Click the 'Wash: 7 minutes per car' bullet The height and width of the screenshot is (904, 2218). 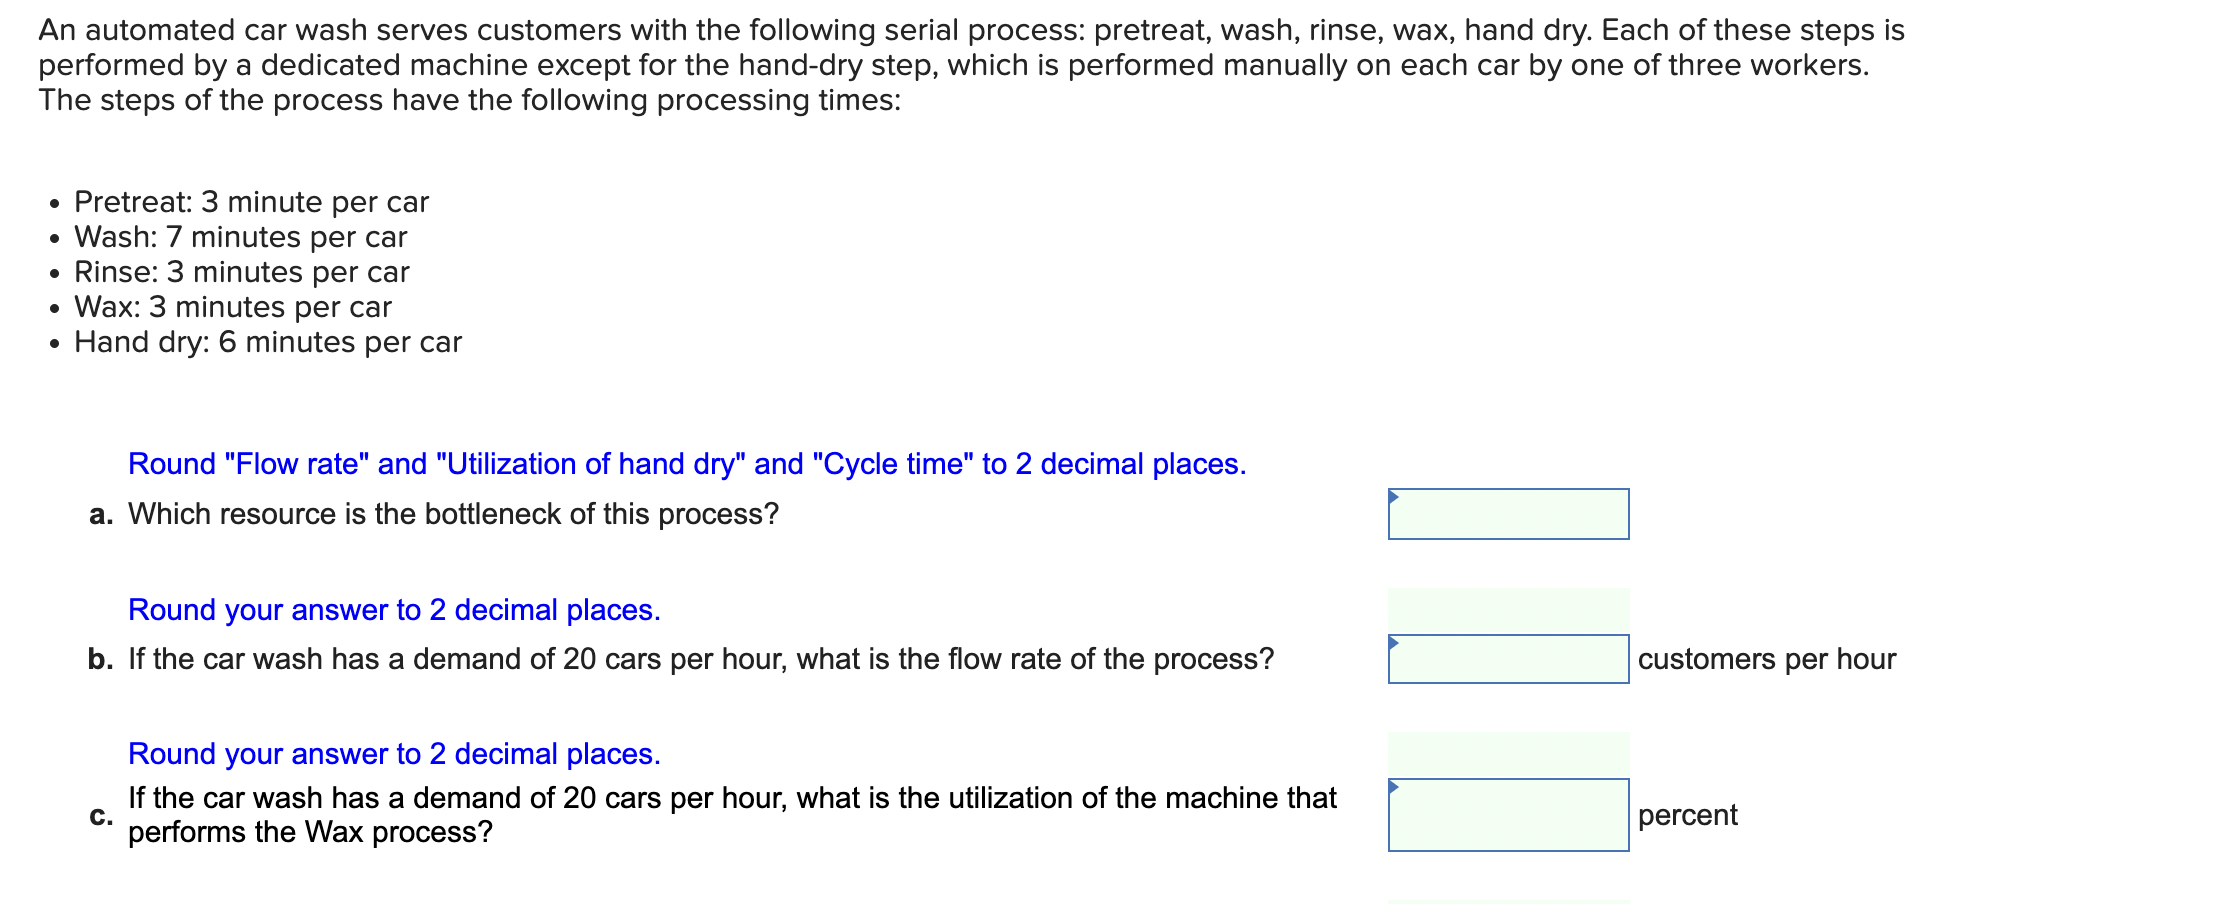pyautogui.click(x=239, y=237)
